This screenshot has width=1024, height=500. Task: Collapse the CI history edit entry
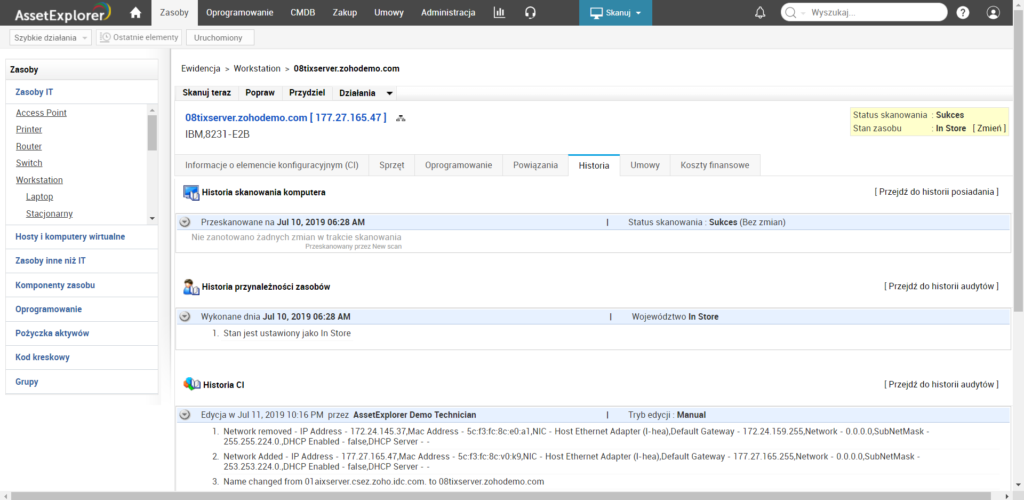tap(185, 414)
